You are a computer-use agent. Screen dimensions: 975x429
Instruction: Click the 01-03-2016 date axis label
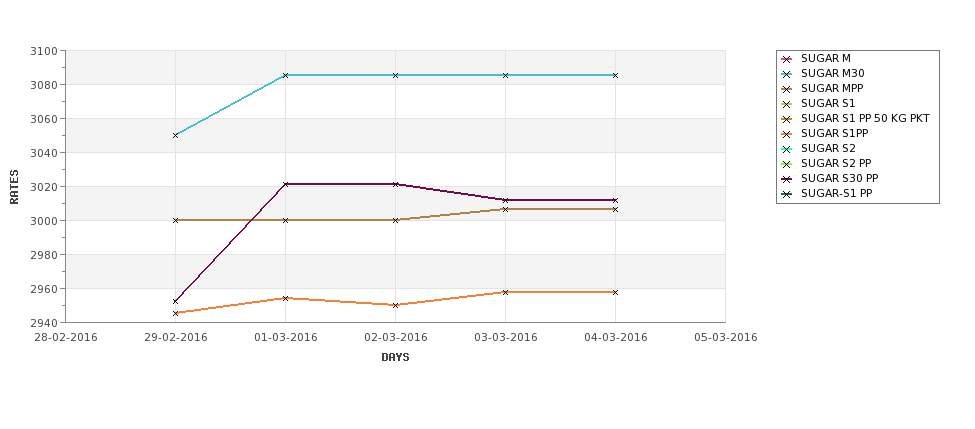285,338
